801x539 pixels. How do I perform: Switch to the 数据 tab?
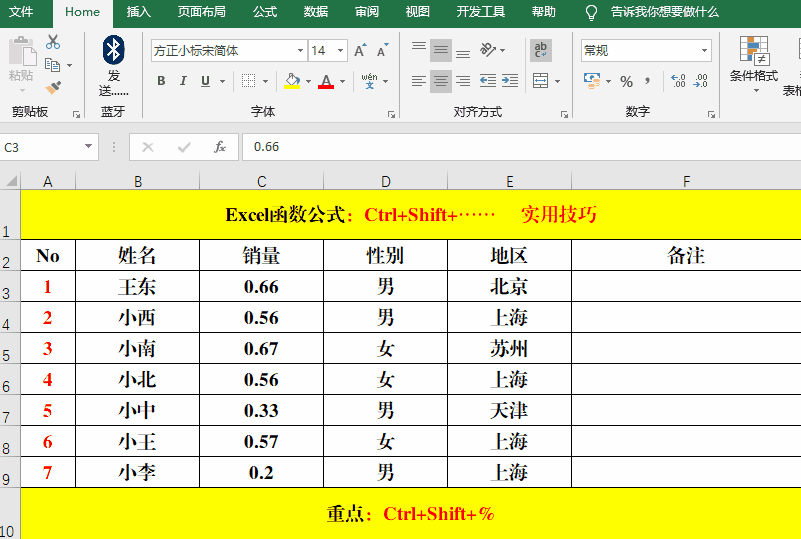pos(316,12)
